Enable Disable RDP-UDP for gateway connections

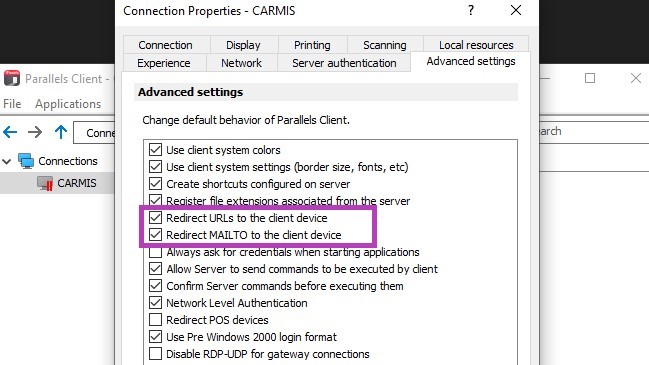click(x=155, y=354)
